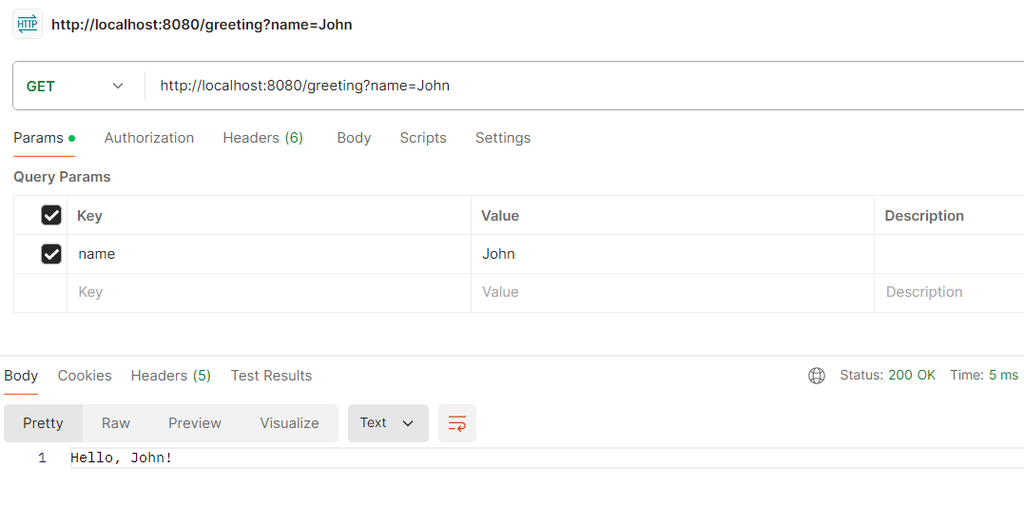Toggle the select-all checkbox in Key header
The image size is (1024, 507).
pyautogui.click(x=51, y=215)
